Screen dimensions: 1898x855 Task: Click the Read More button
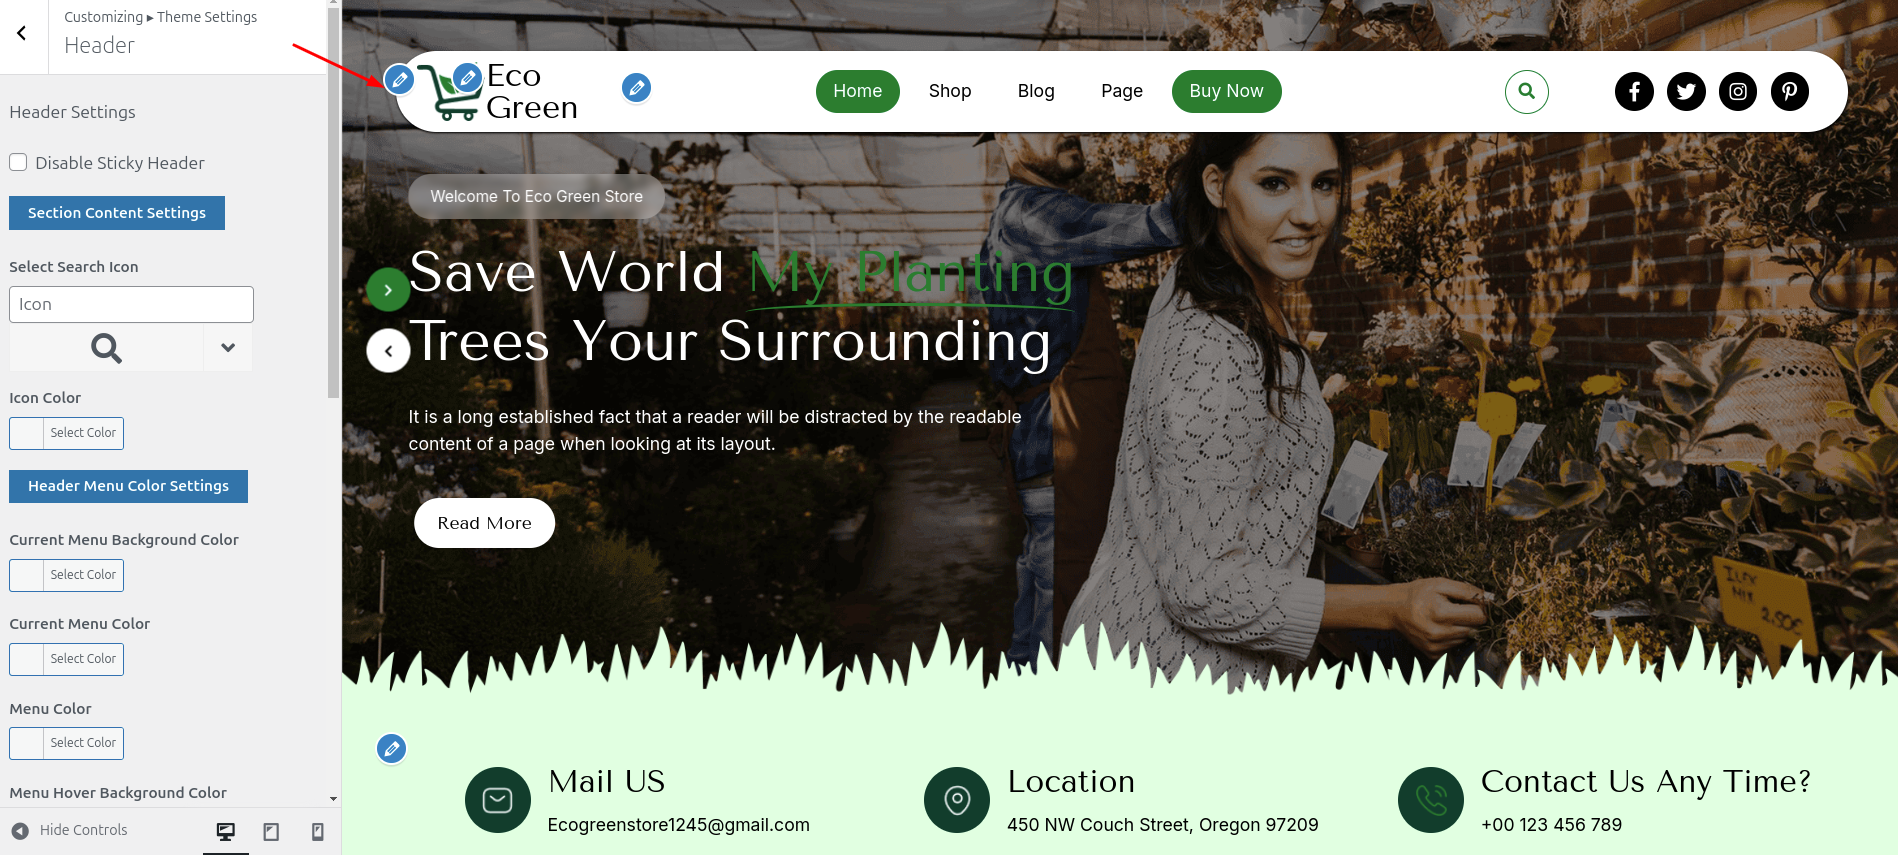484,523
